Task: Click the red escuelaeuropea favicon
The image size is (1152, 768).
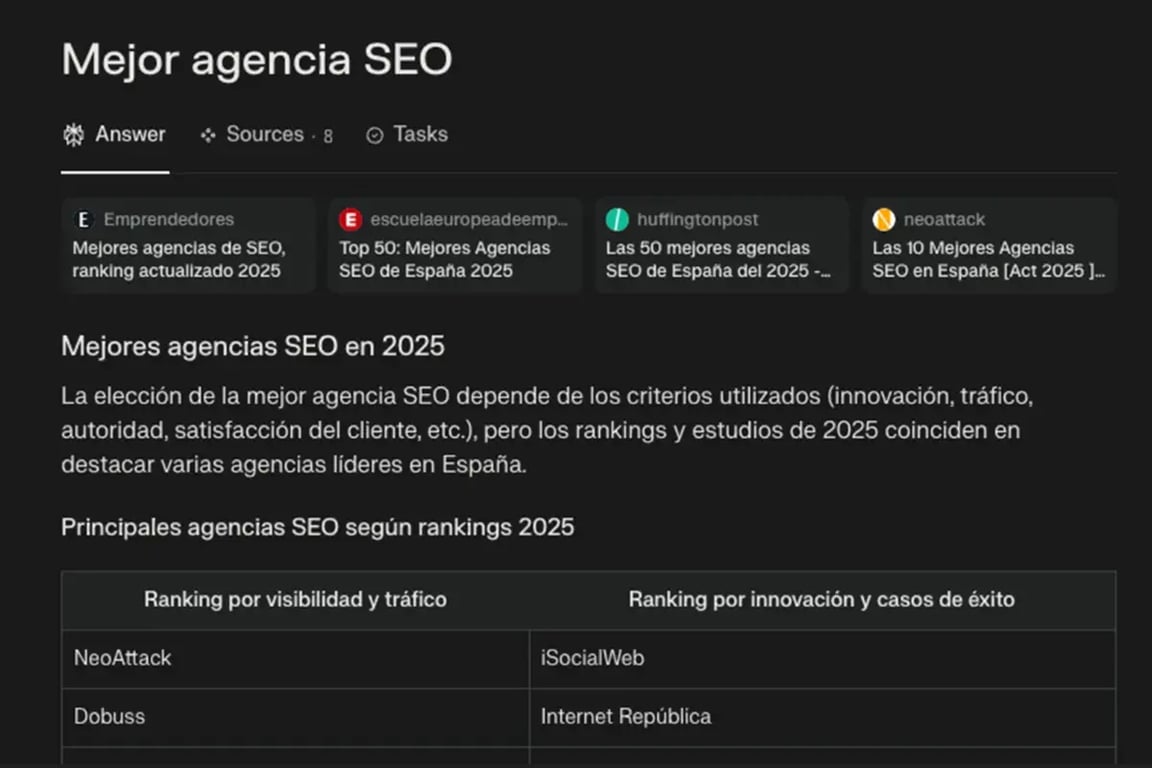Action: tap(350, 219)
